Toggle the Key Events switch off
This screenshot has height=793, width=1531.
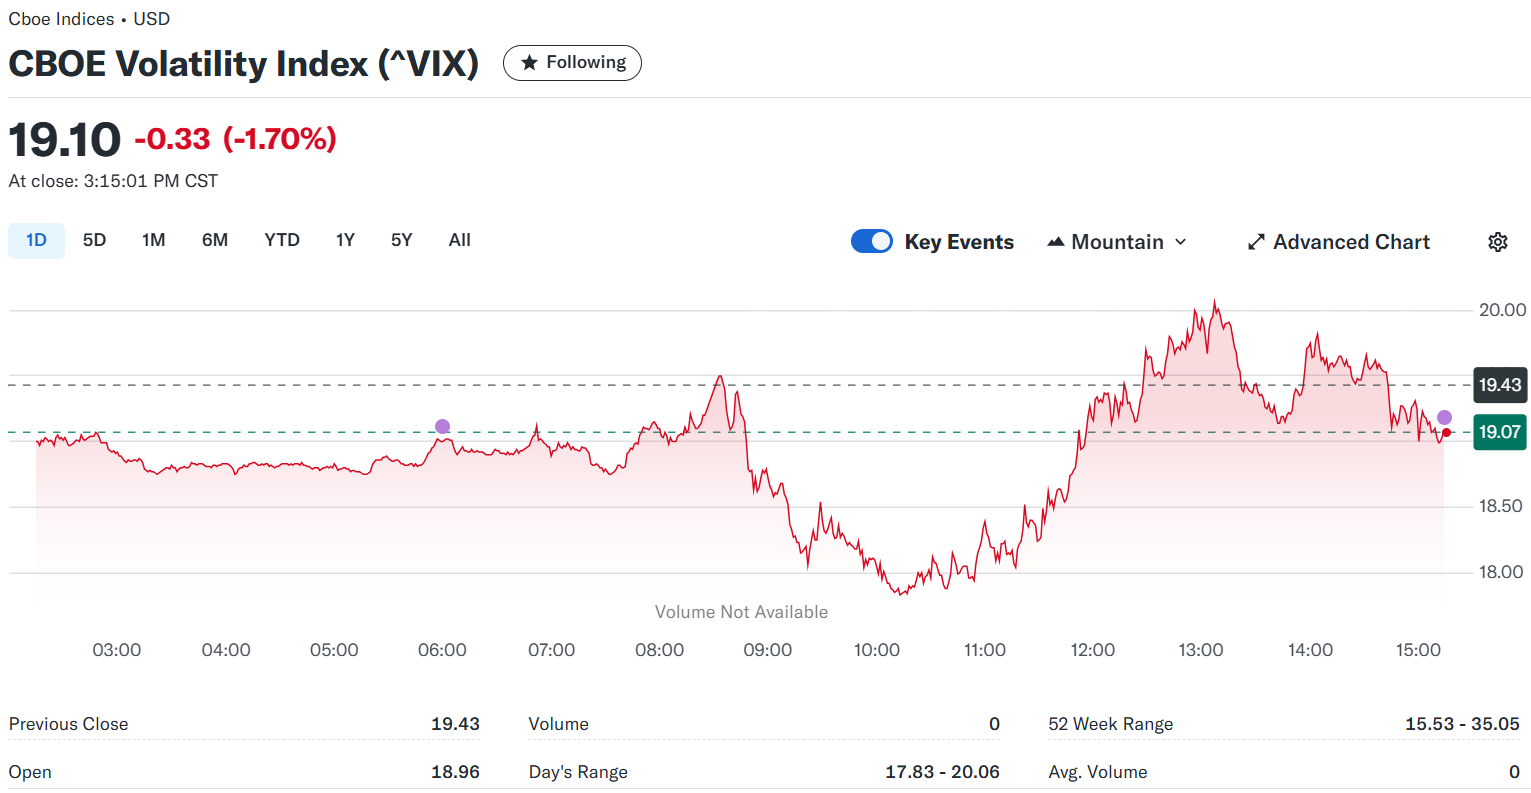[872, 242]
